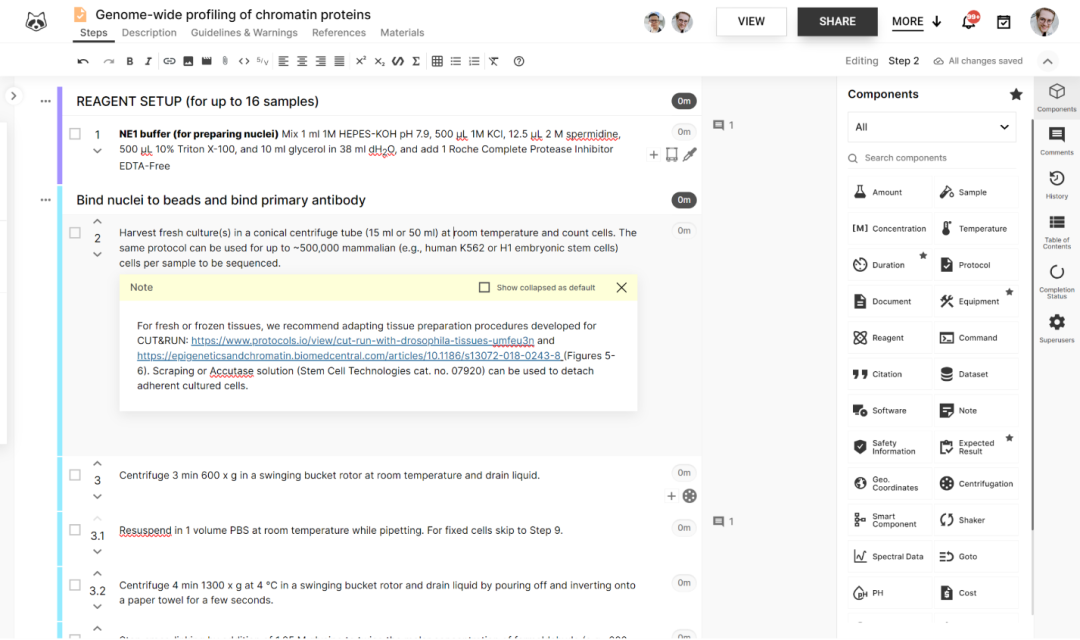Show the Table of Contents panel
The height and width of the screenshot is (640, 1080).
(x=1057, y=232)
